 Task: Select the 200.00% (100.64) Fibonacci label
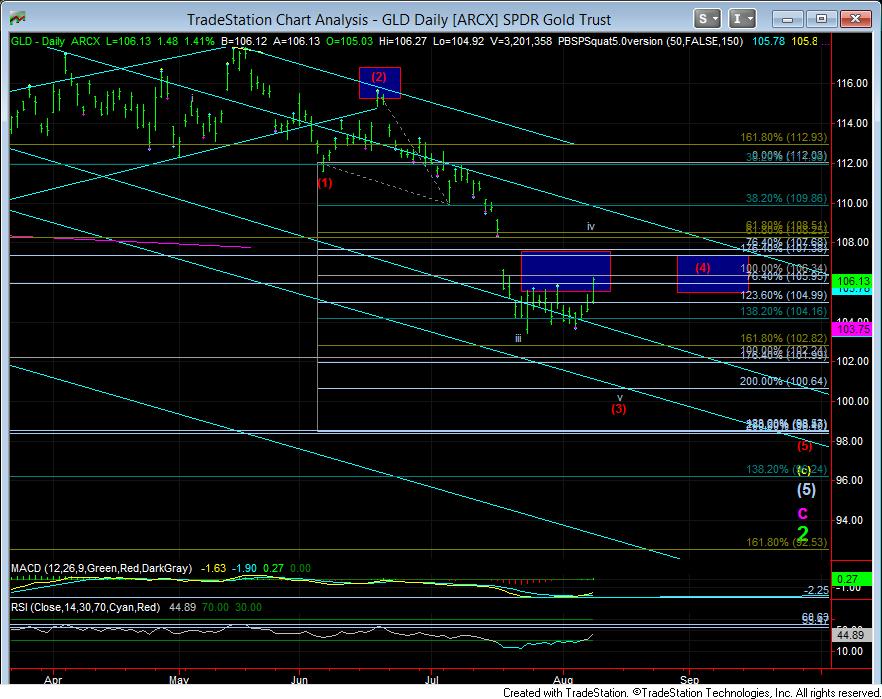[x=784, y=381]
